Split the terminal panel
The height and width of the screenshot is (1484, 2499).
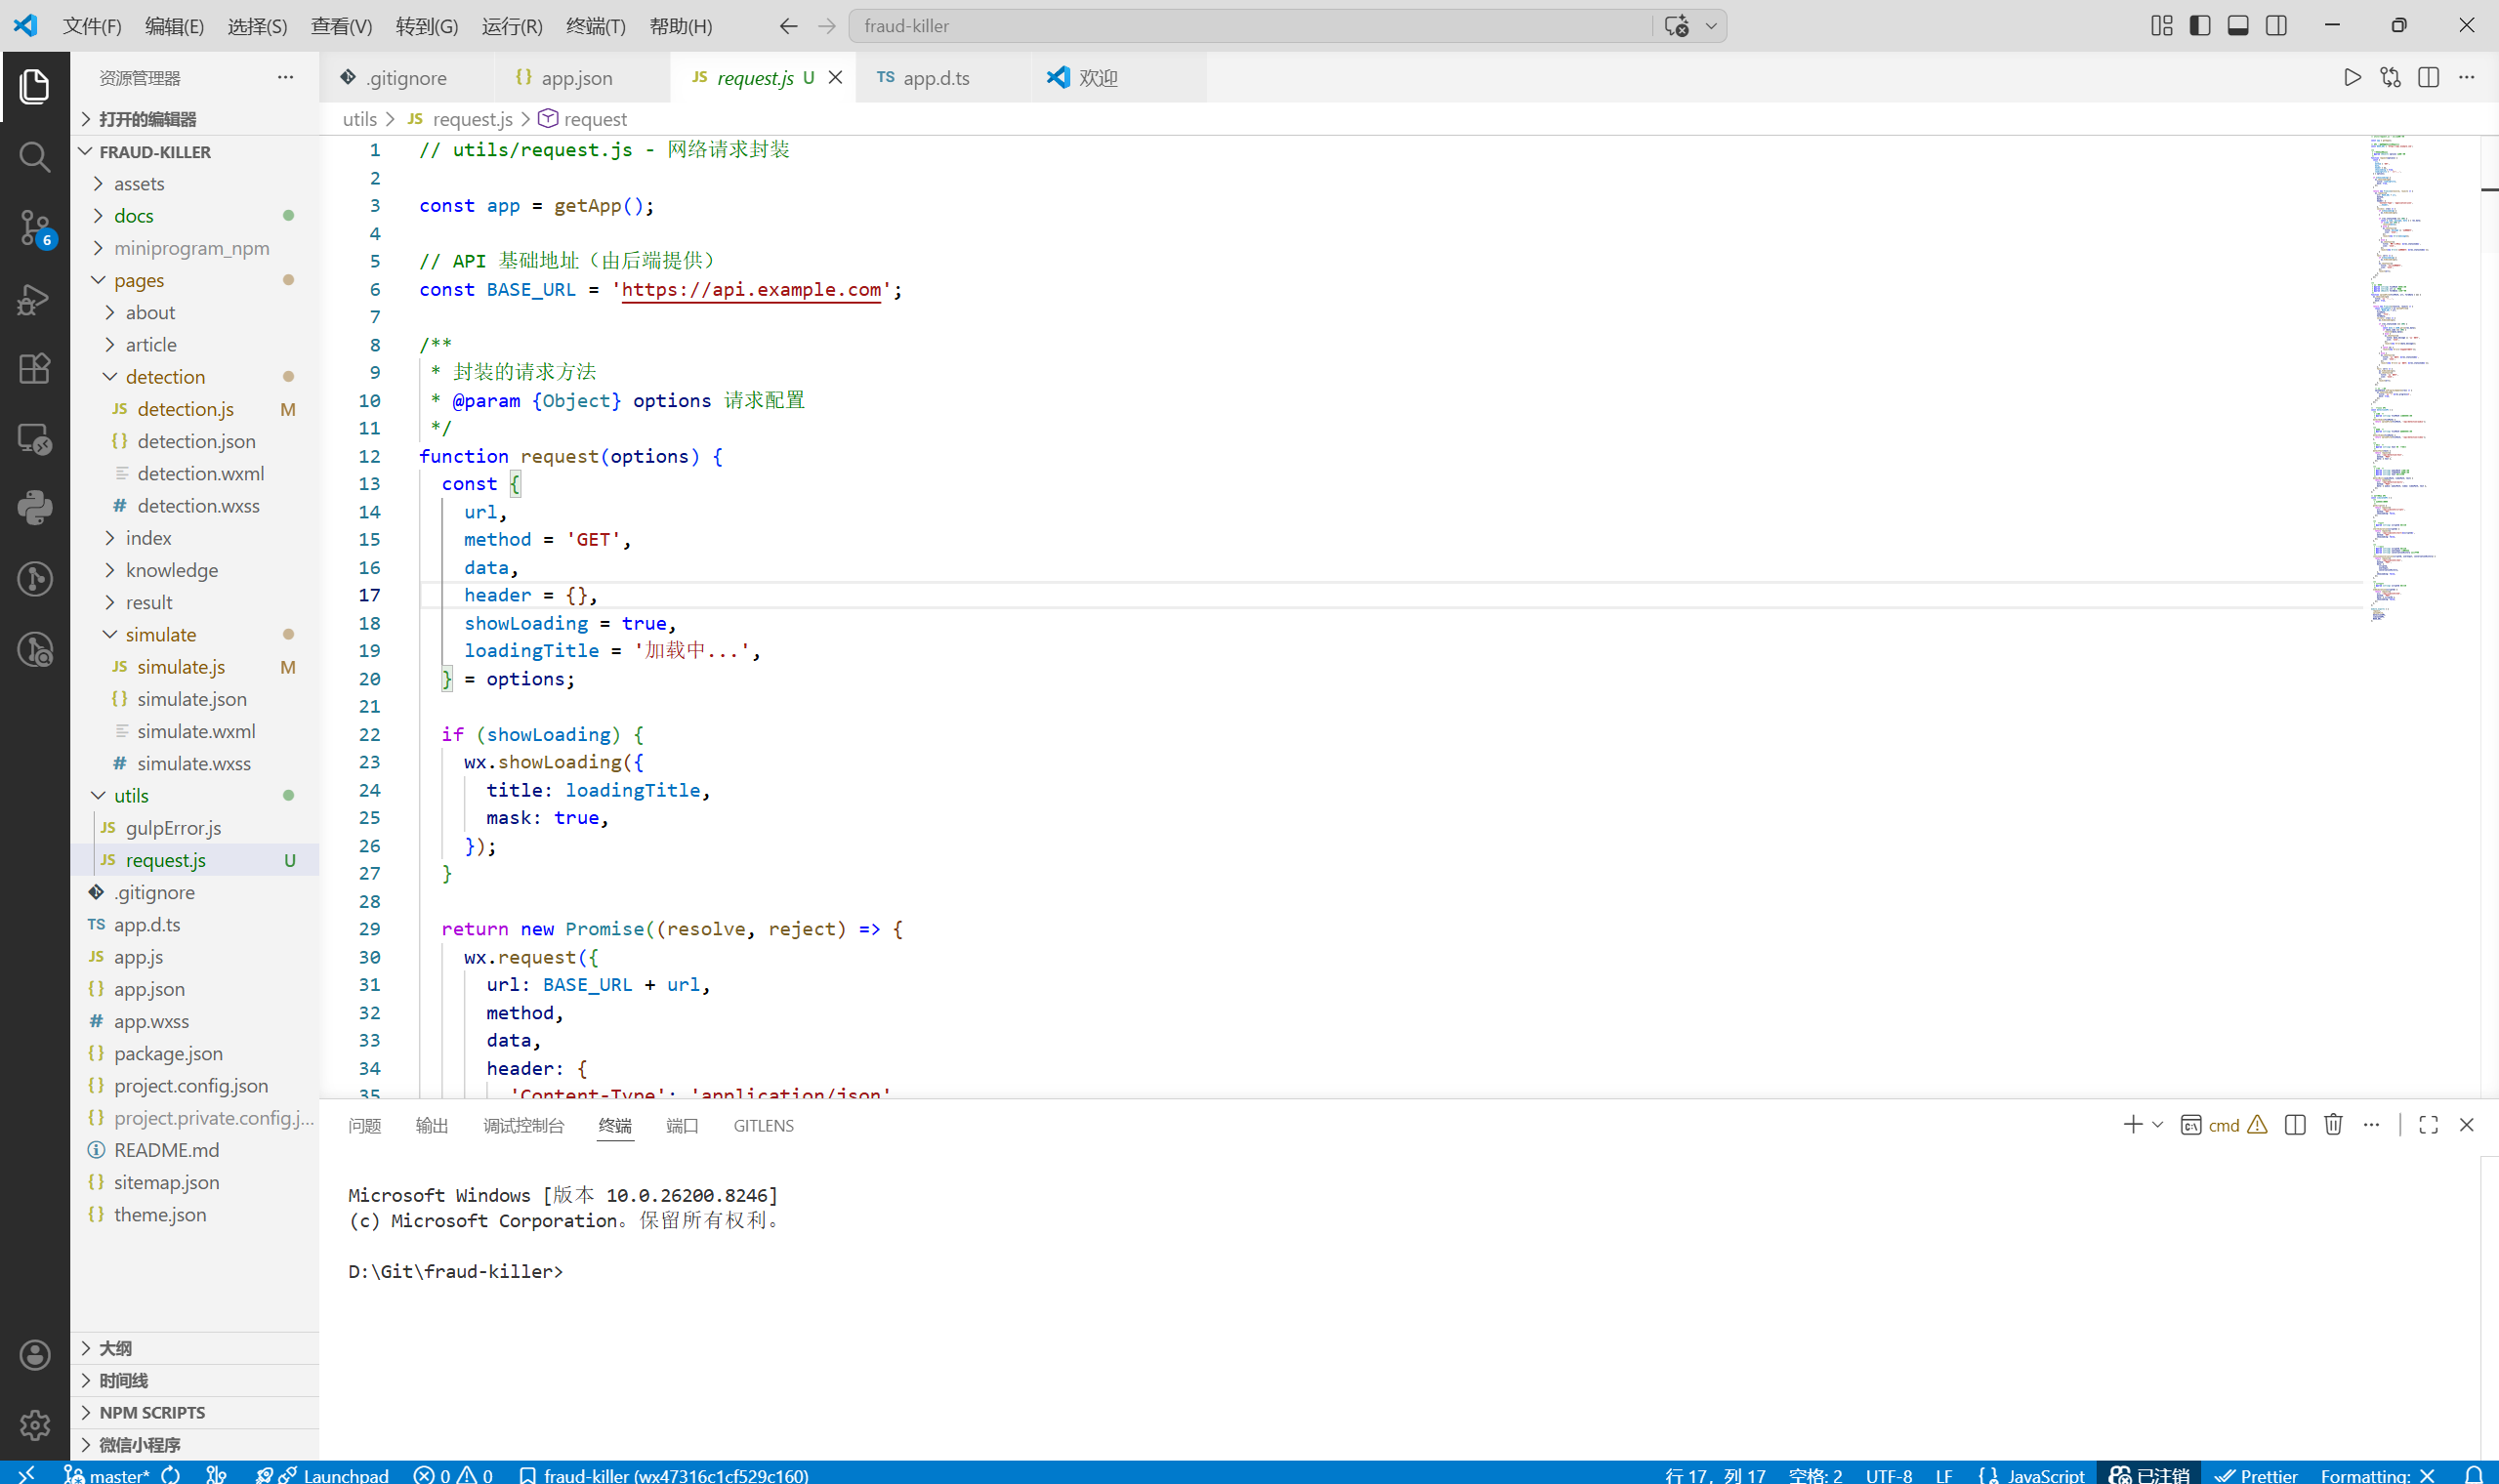2295,1125
